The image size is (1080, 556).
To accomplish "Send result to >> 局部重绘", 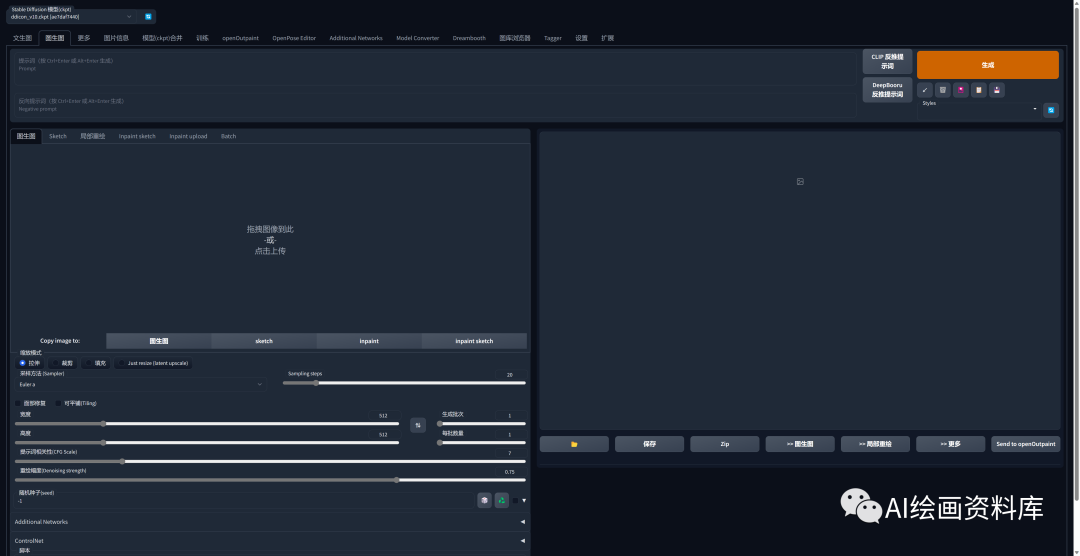I will (x=875, y=444).
